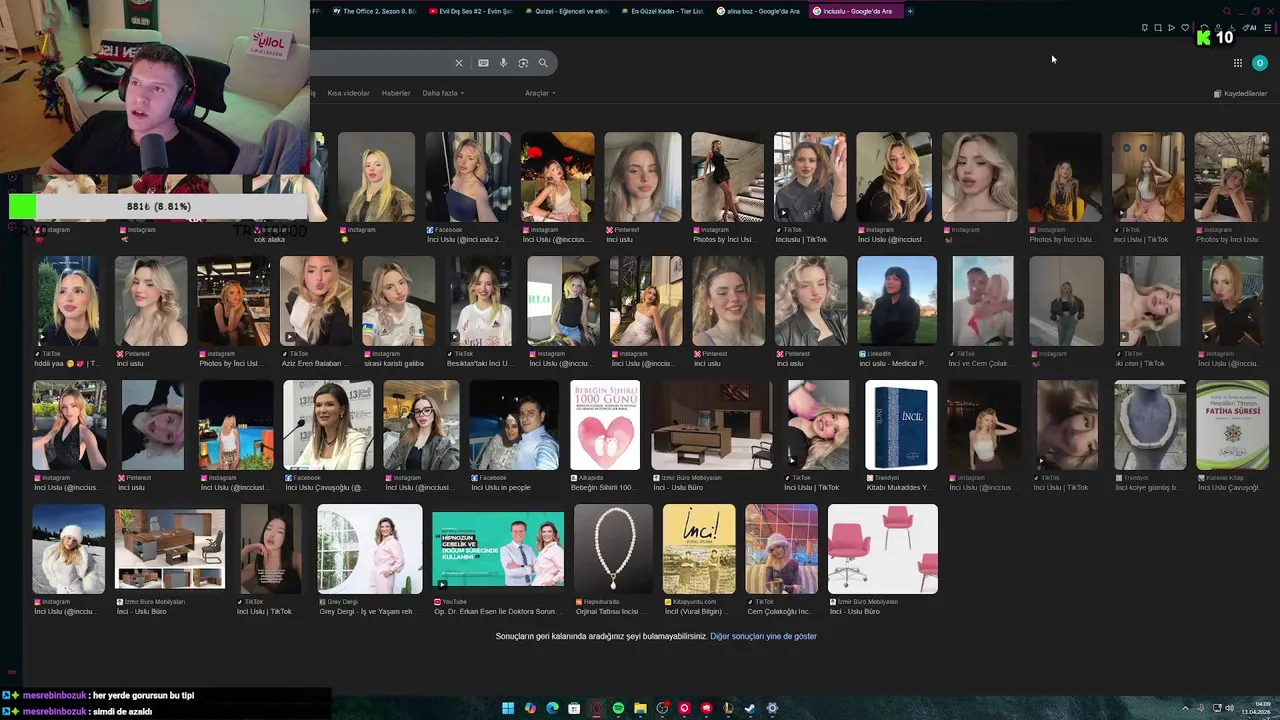Open the pink office chairs image
Screen dimensions: 1280x720
[883, 549]
